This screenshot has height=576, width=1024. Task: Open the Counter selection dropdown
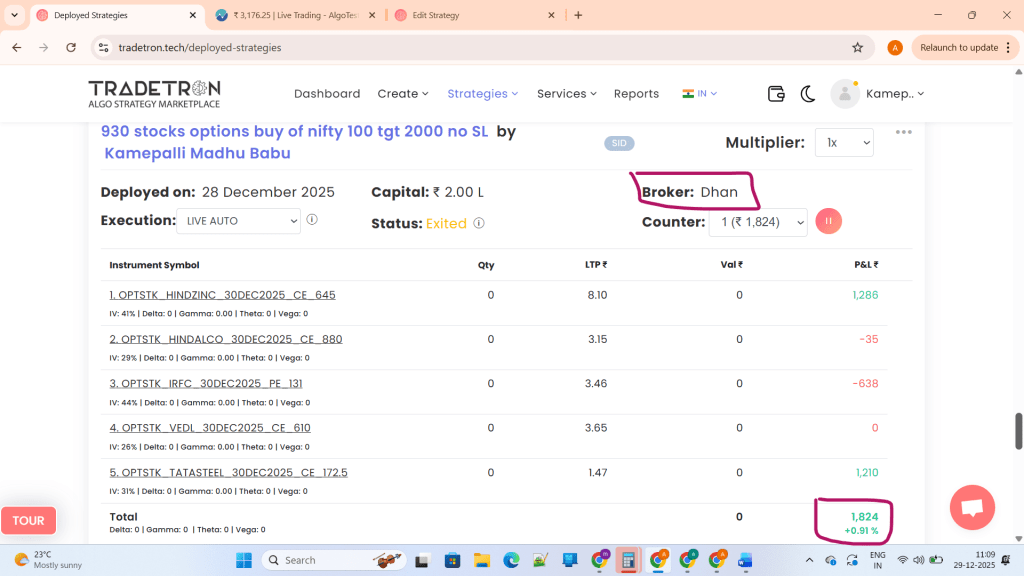click(757, 222)
